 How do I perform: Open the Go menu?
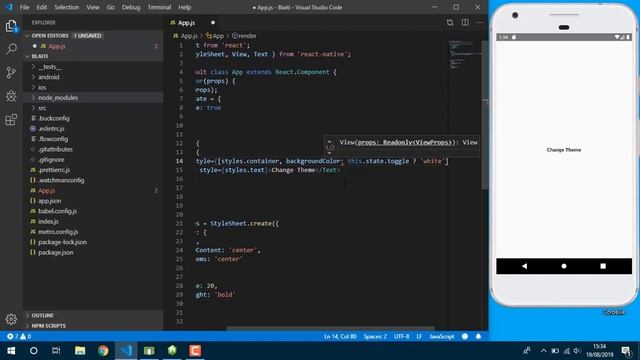click(x=111, y=7)
